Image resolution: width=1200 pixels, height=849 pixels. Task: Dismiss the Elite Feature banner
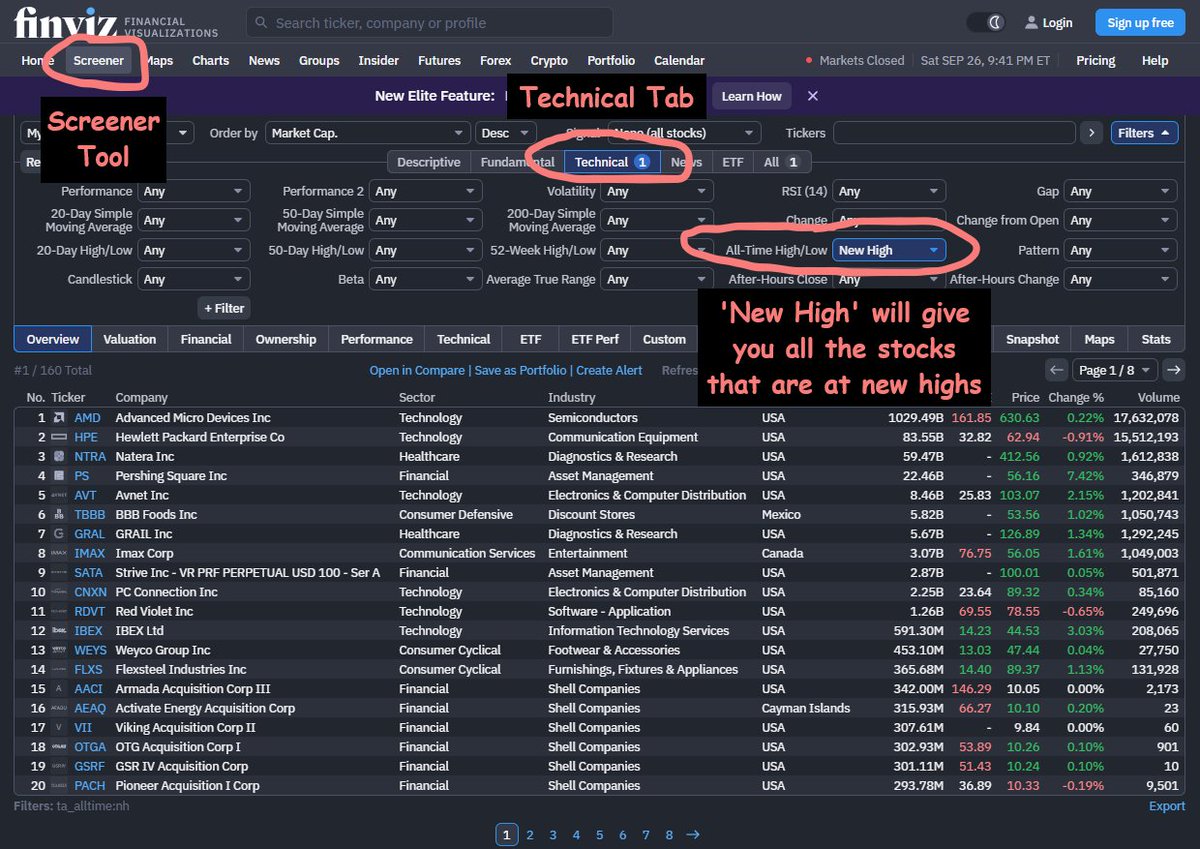813,96
